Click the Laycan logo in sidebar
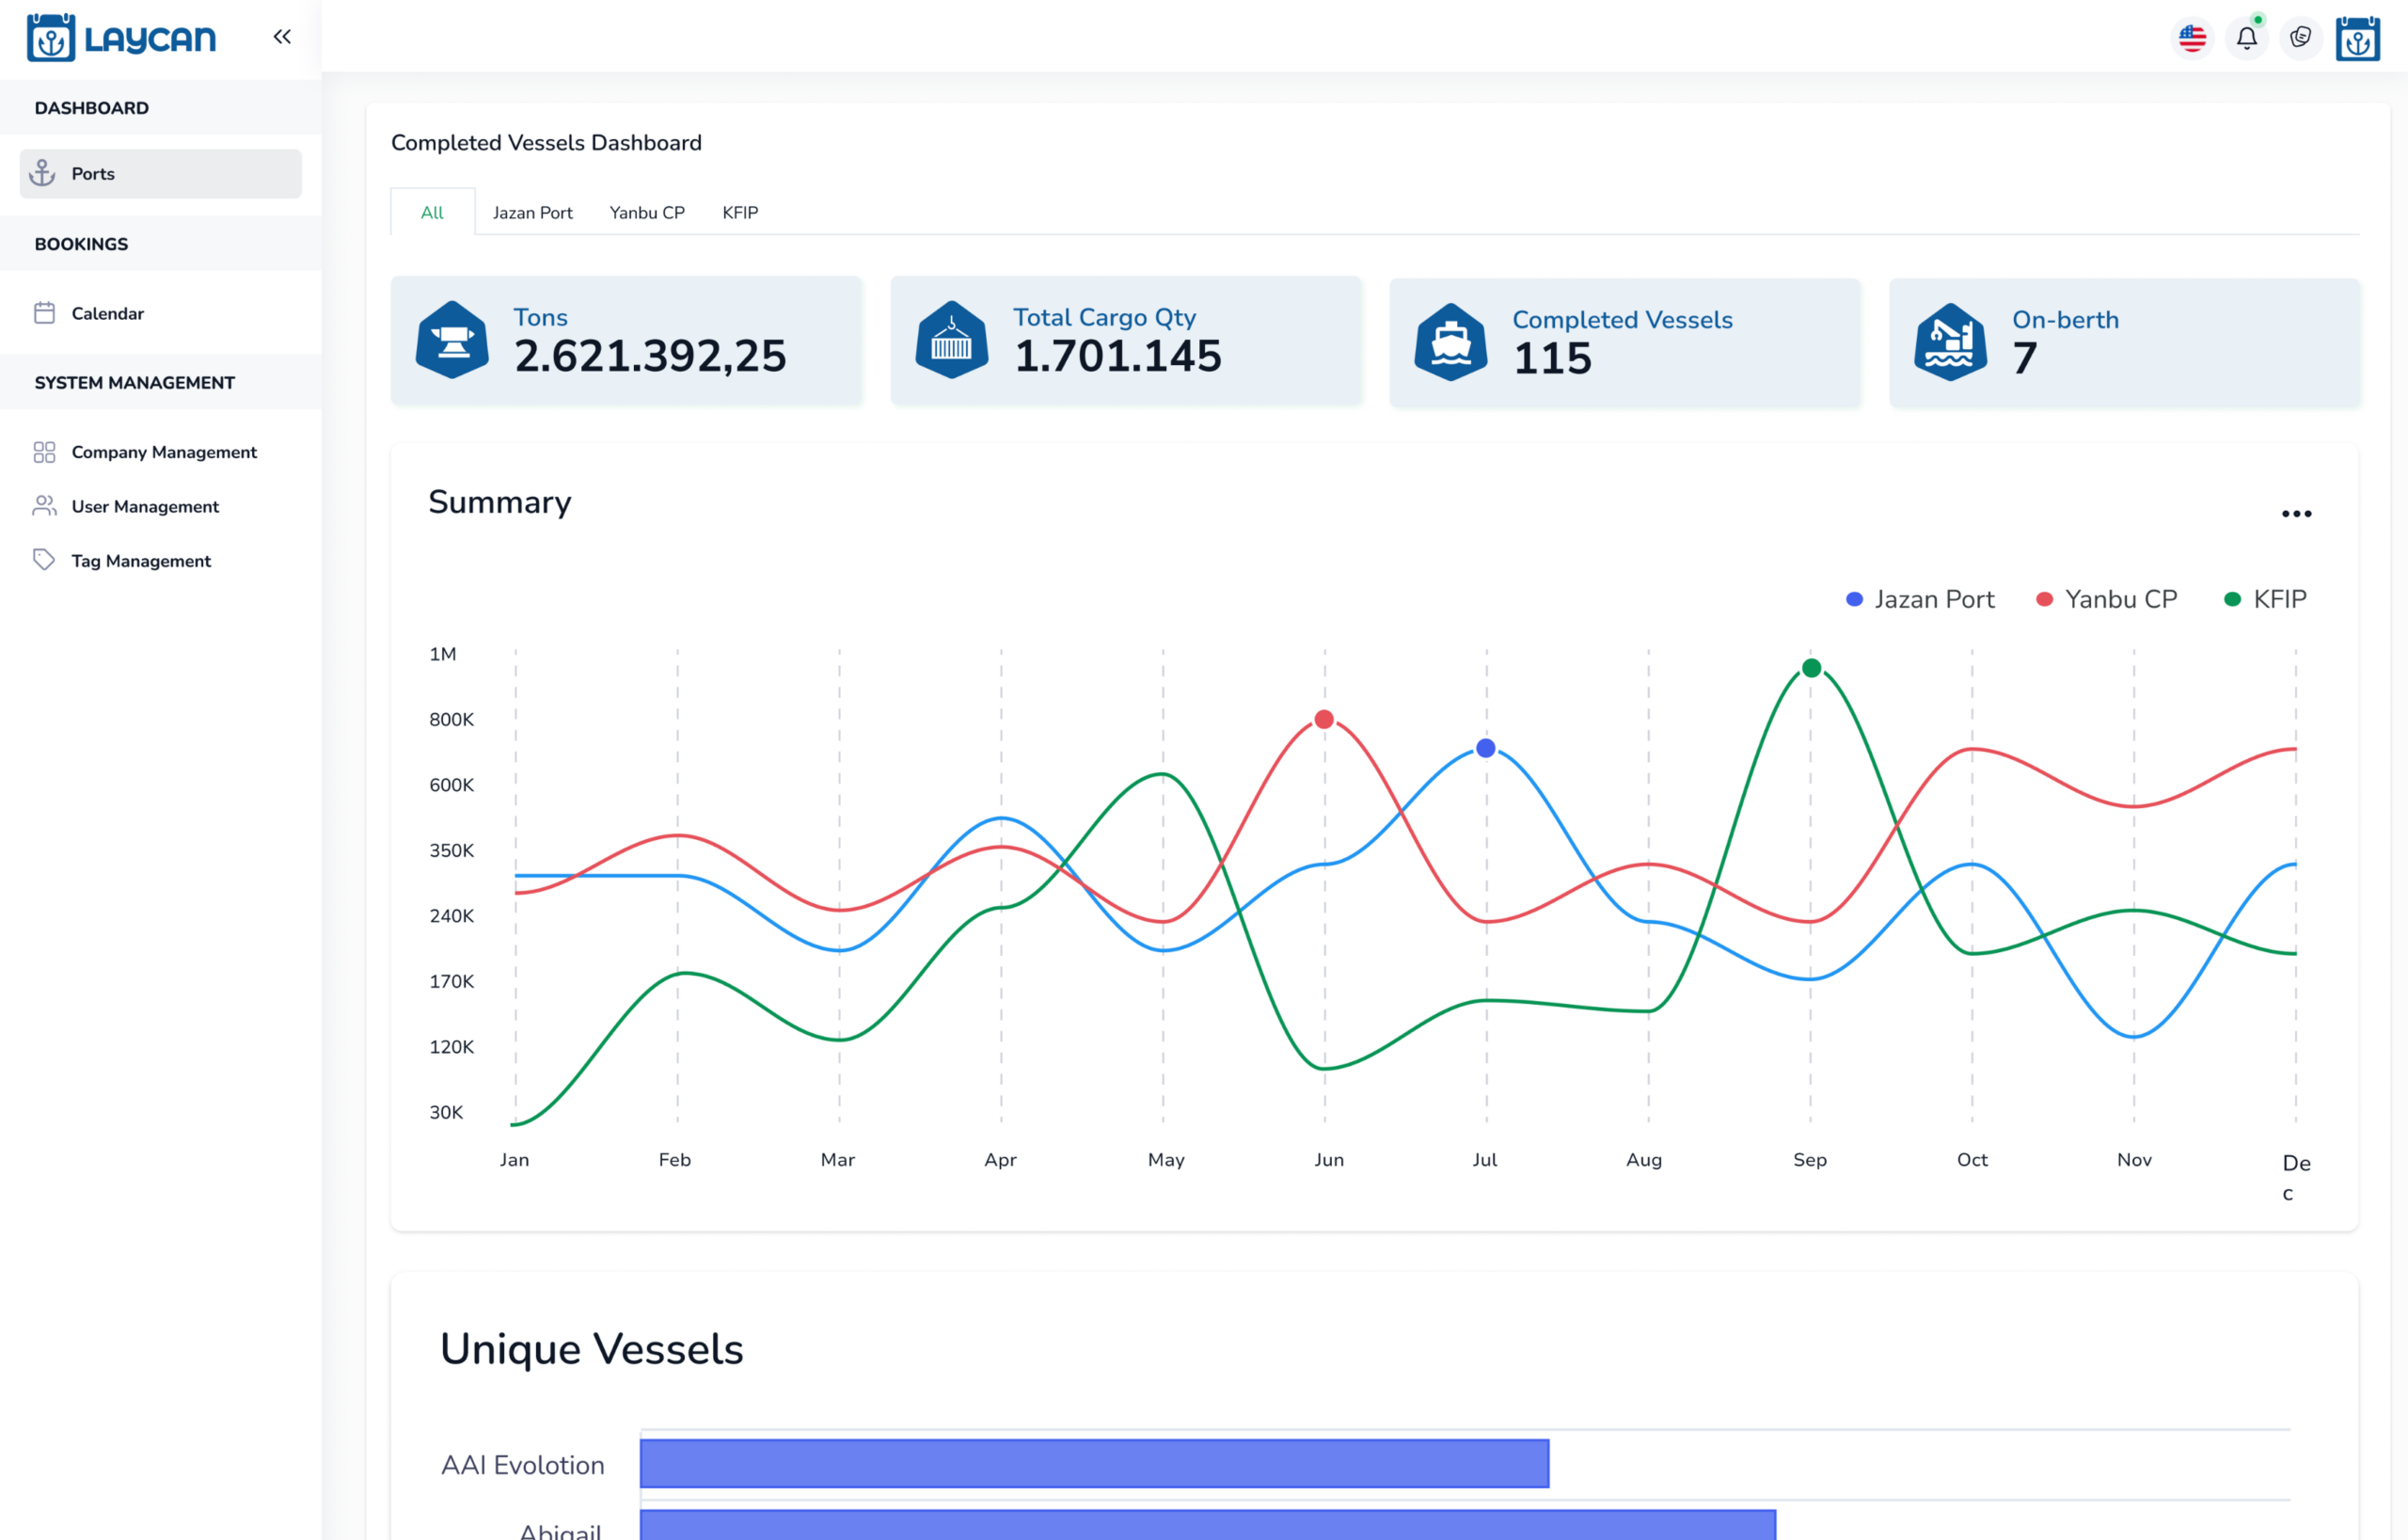This screenshot has width=2408, height=1540. tap(122, 38)
